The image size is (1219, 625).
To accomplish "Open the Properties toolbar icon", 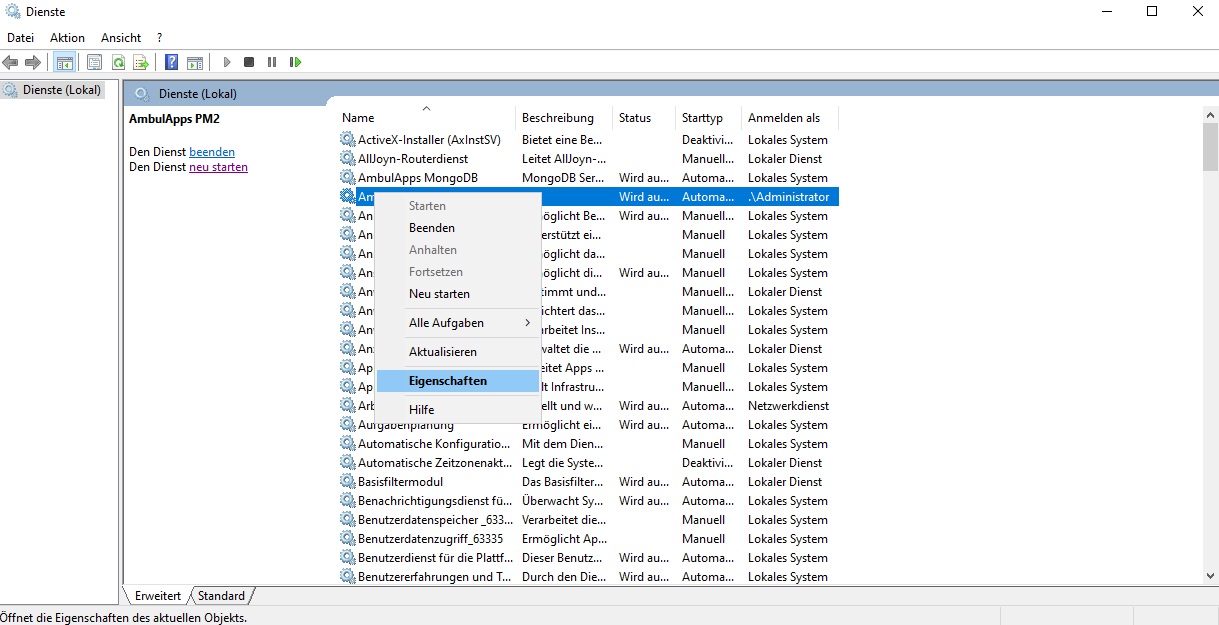I will coord(94,62).
